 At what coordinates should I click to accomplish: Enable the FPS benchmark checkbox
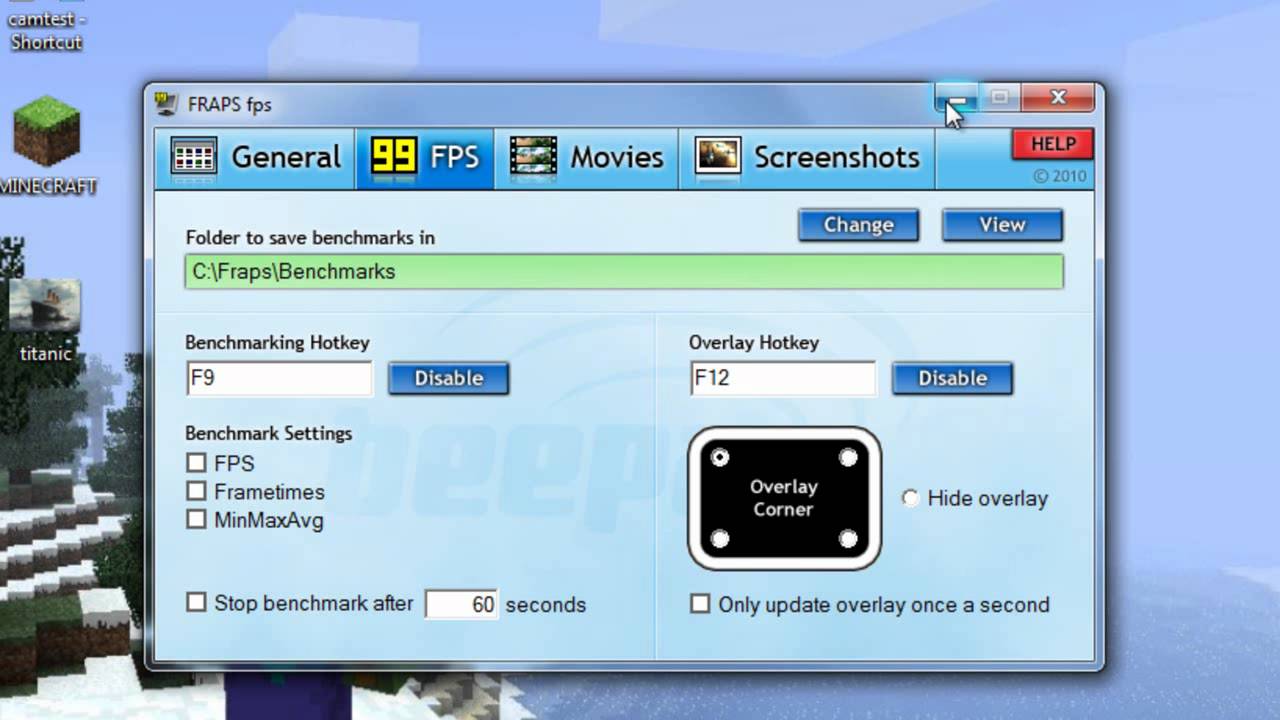(196, 463)
